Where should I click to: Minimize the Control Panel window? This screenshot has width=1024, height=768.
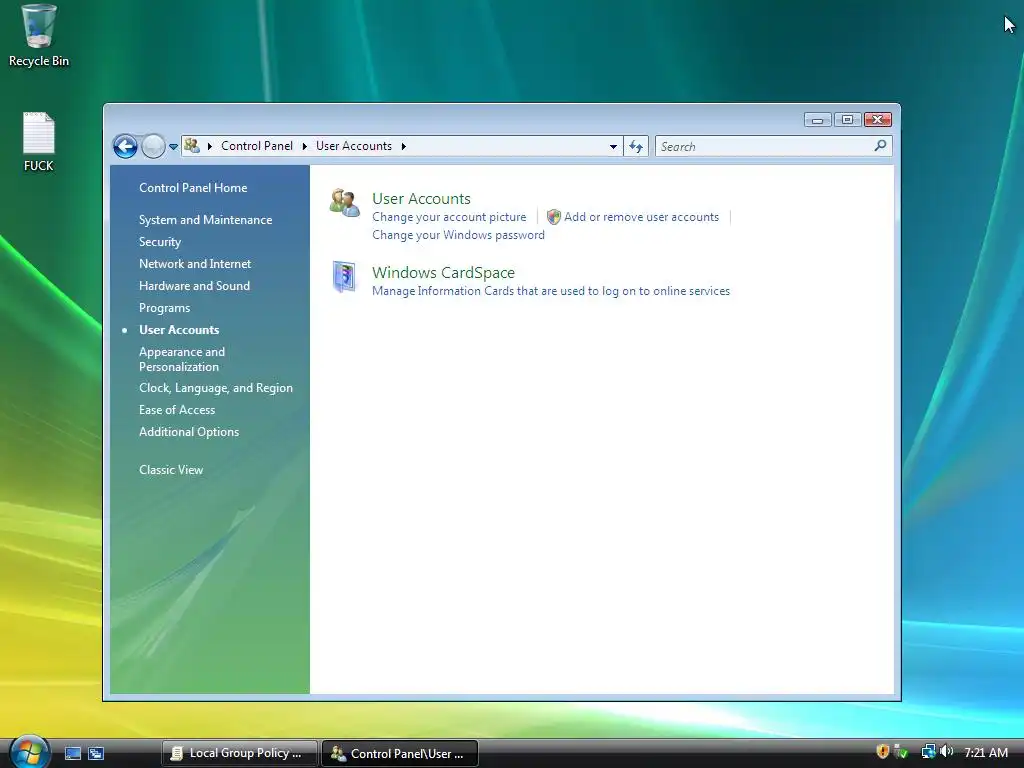[818, 120]
